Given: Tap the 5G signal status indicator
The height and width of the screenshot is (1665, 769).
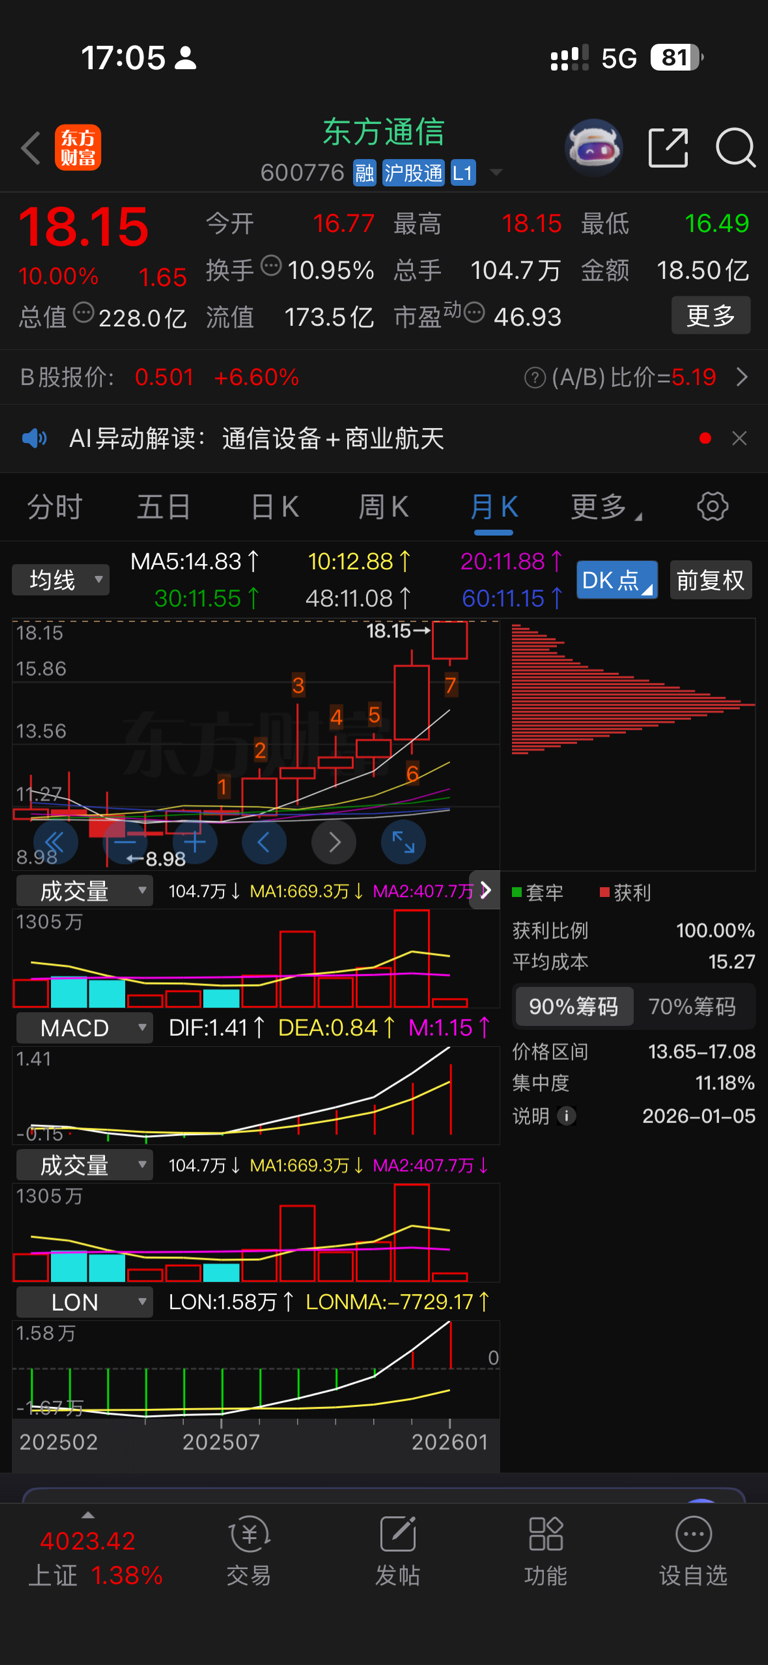Looking at the screenshot, I should pyautogui.click(x=619, y=58).
